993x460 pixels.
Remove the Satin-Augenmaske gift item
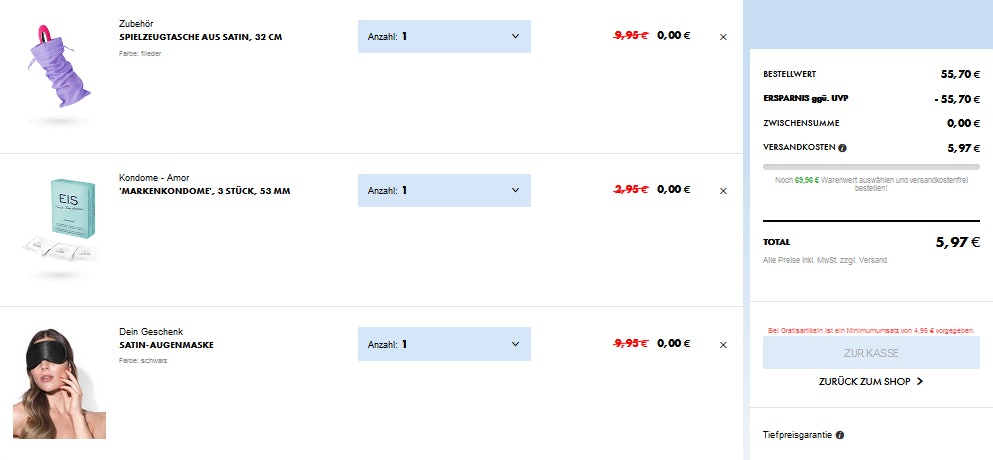723,345
